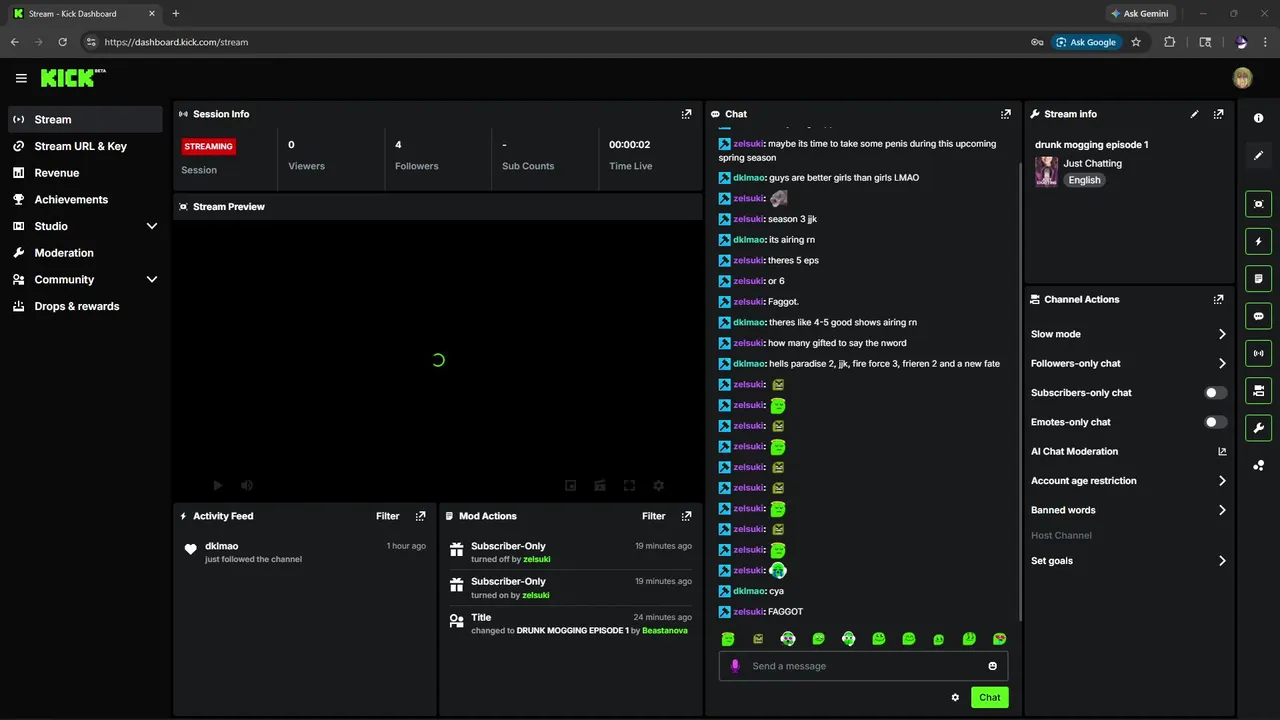Open the user avatar at top right of the dashboard
1280x720 pixels.
pos(1242,78)
